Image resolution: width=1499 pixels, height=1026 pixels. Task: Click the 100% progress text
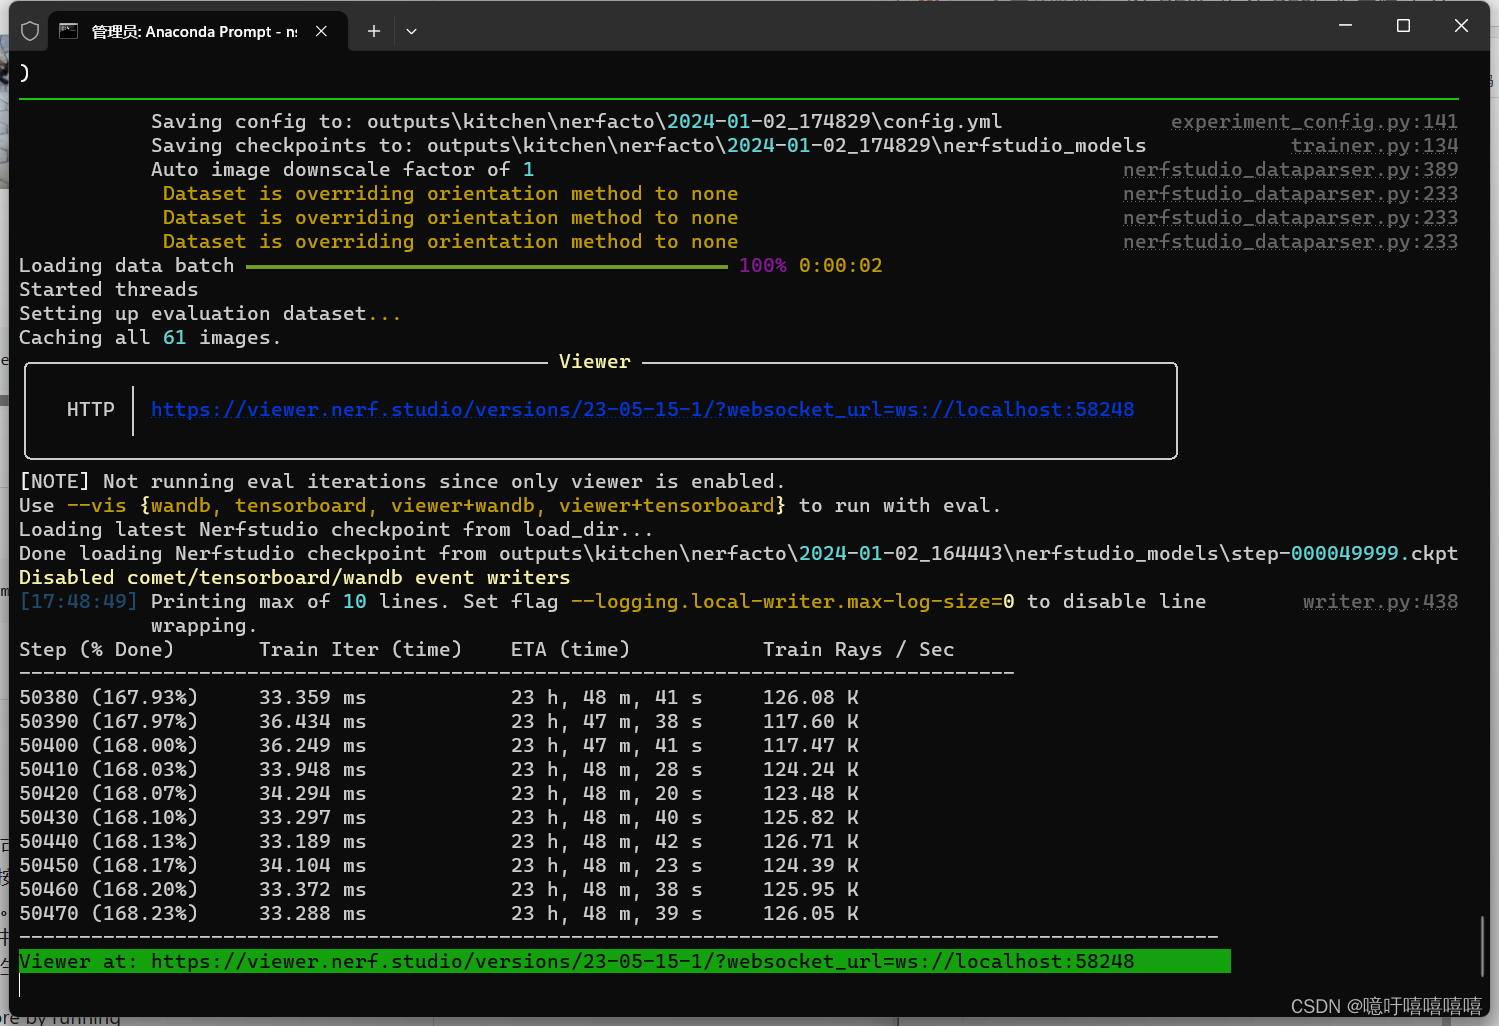762,265
